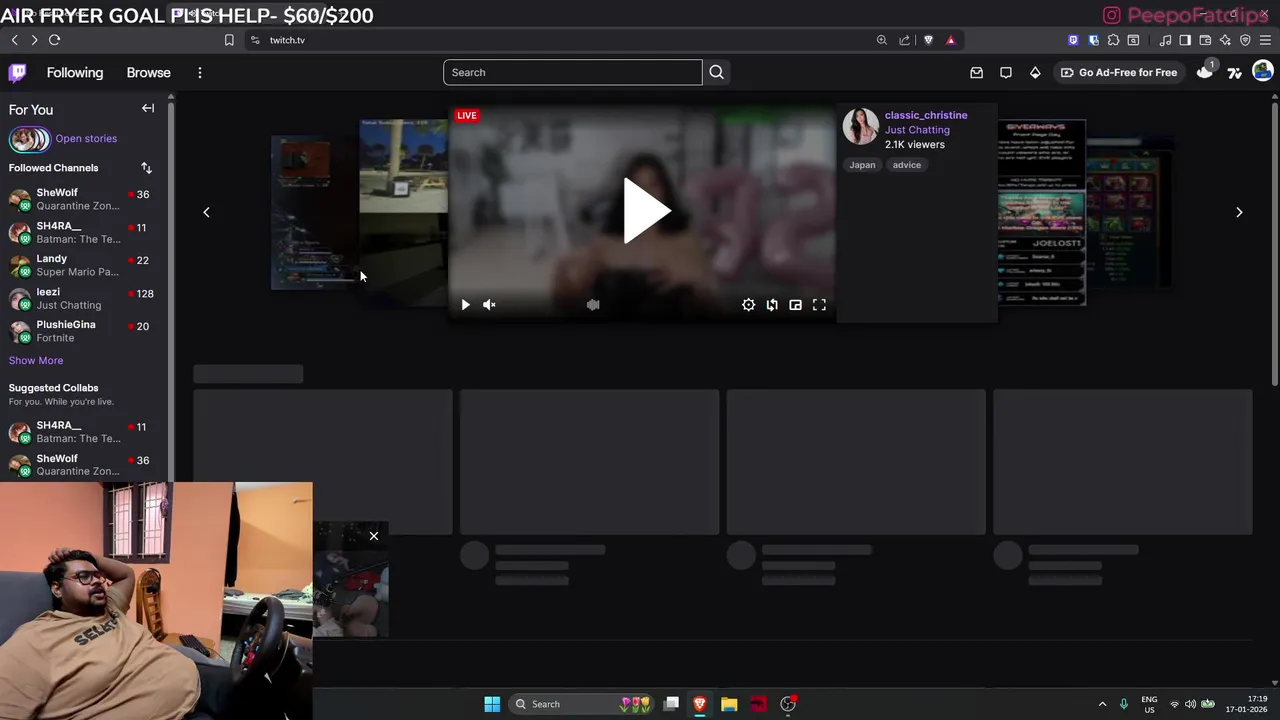This screenshot has width=1280, height=720.
Task: Open the user profile avatar menu
Action: click(x=1263, y=71)
